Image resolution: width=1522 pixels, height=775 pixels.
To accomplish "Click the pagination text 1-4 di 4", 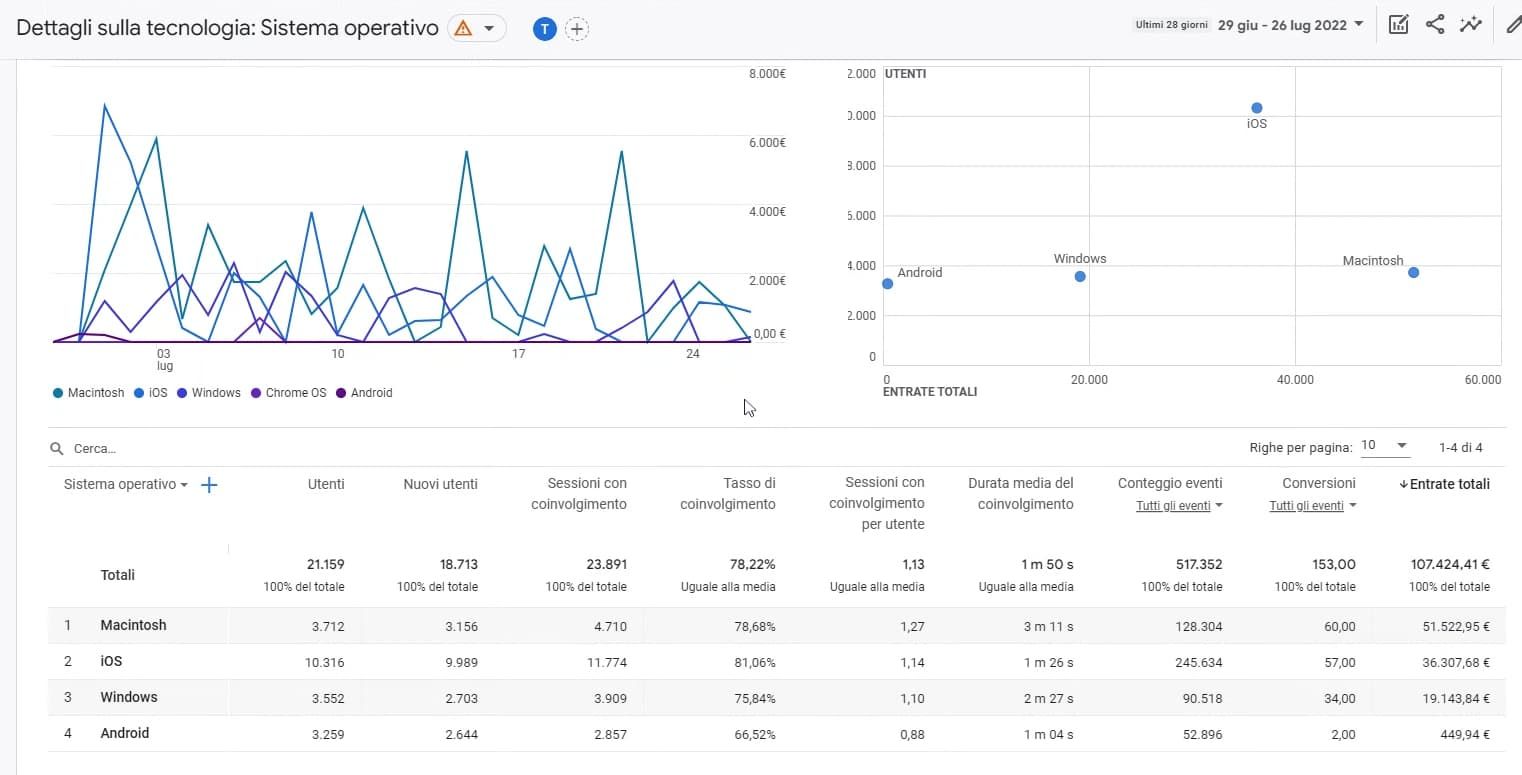I will point(1461,447).
